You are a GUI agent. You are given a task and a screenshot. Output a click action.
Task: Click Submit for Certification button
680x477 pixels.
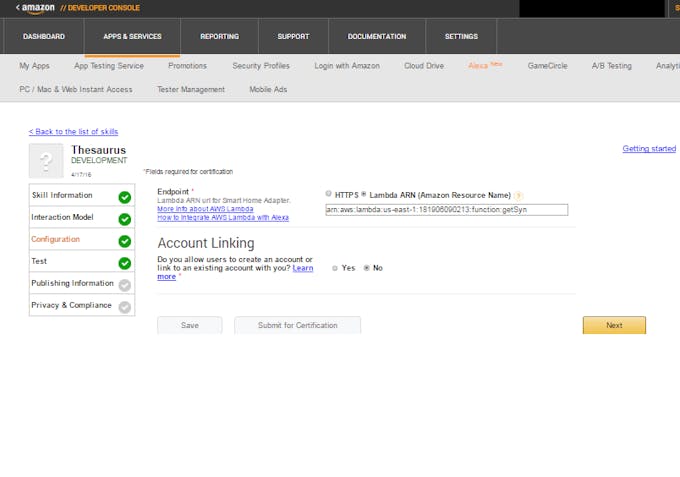point(298,325)
